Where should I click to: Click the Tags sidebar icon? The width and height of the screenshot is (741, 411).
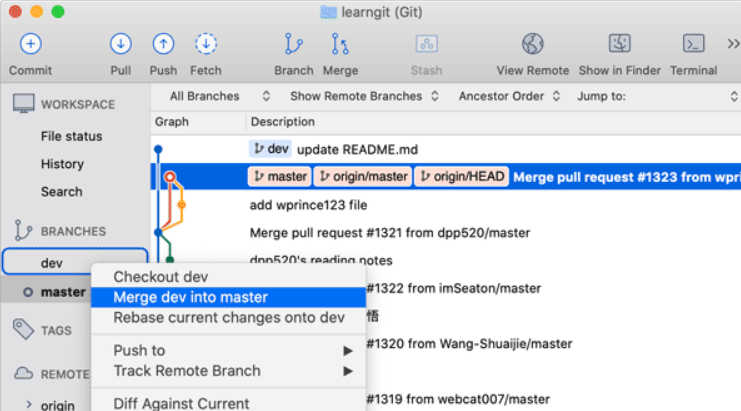pos(23,329)
